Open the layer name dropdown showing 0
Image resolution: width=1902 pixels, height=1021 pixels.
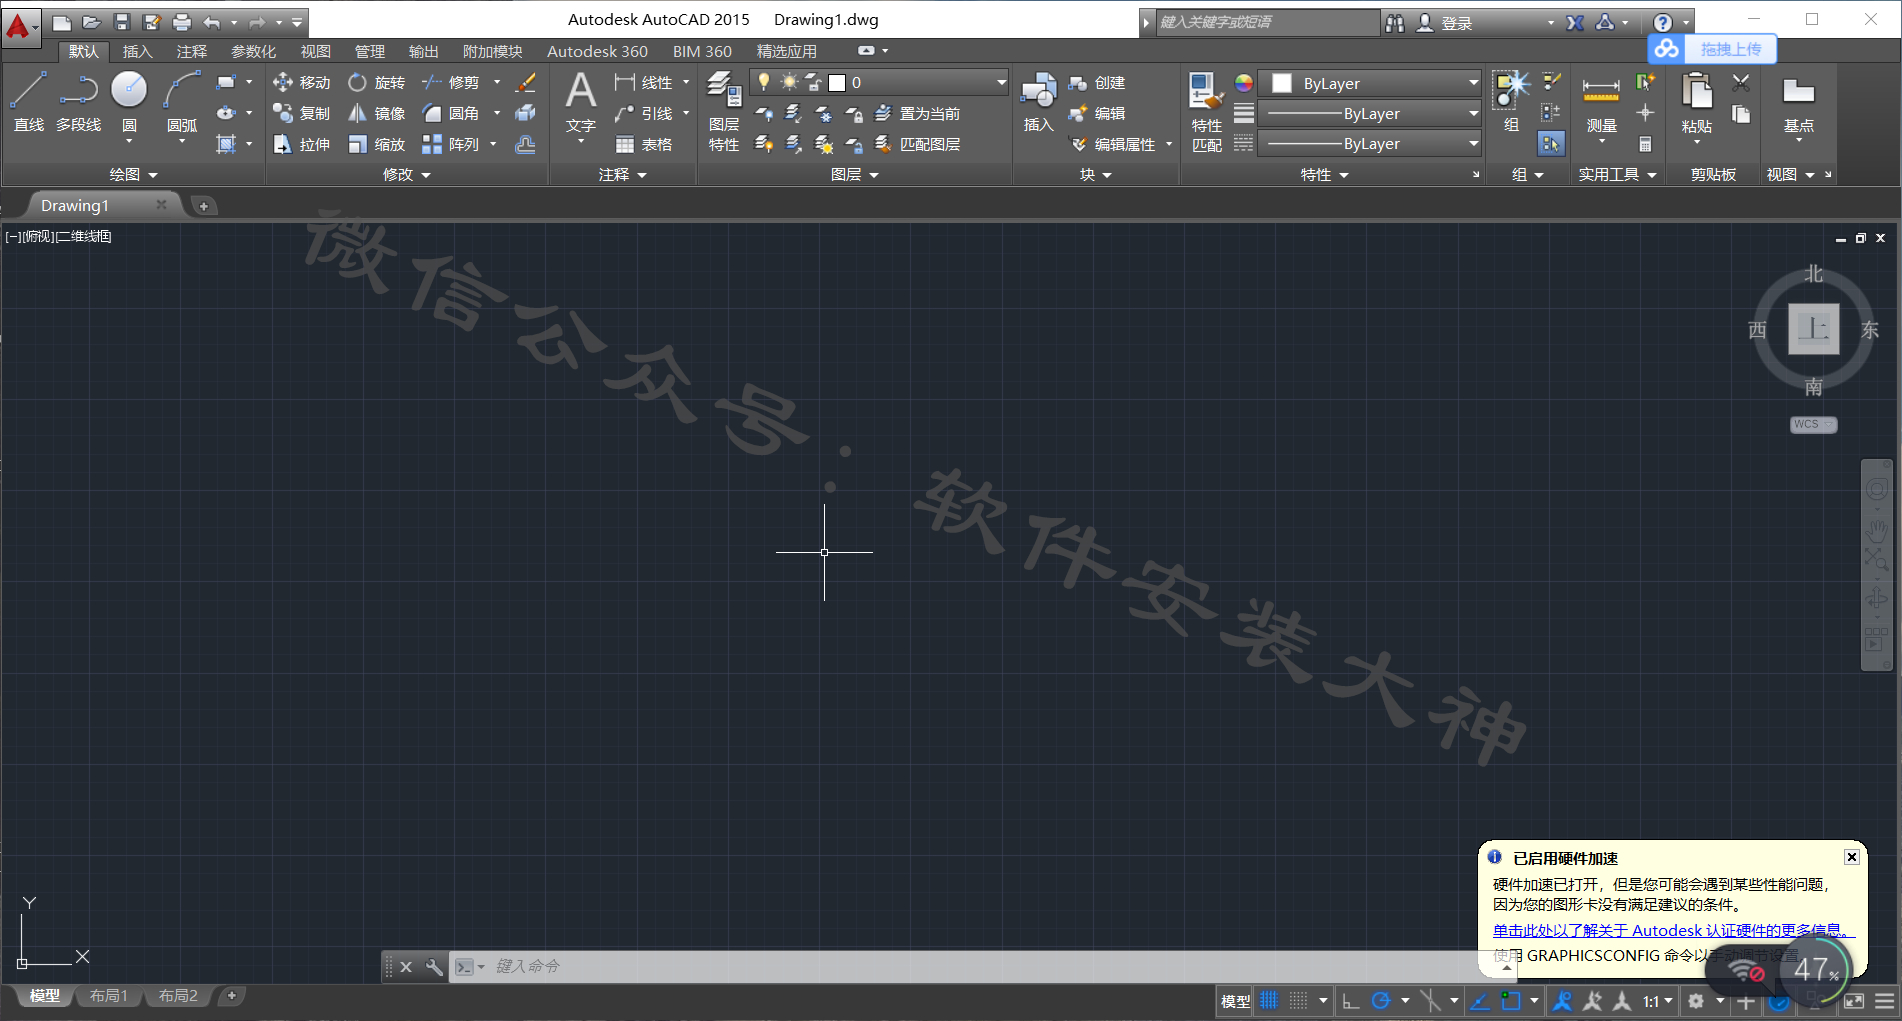coord(878,82)
